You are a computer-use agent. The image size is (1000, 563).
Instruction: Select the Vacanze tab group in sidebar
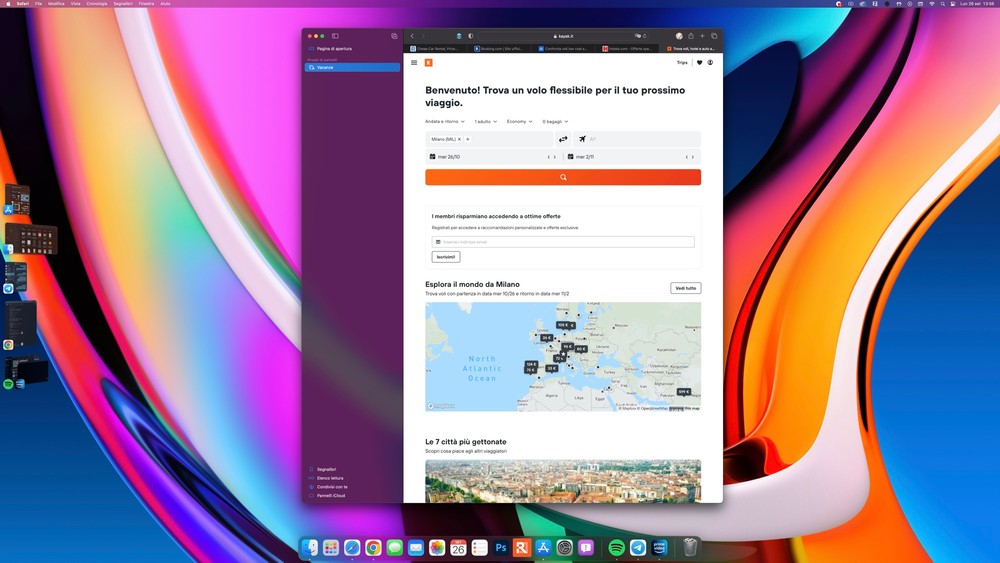pyautogui.click(x=352, y=67)
